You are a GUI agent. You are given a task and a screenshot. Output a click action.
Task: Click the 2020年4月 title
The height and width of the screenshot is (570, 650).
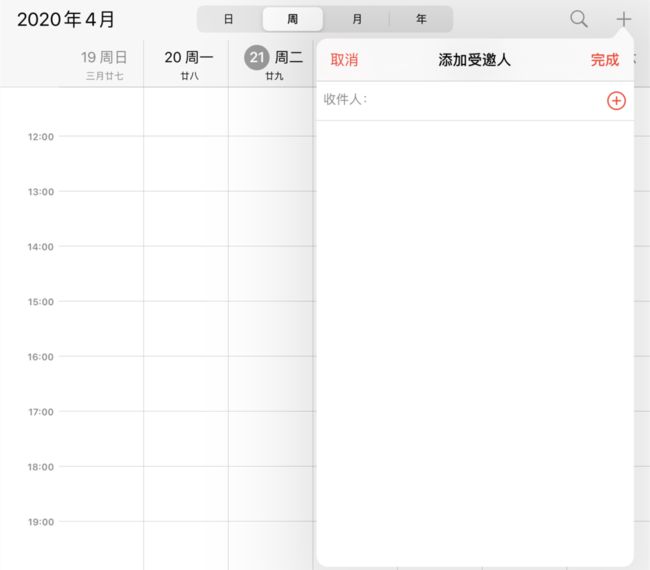(x=65, y=19)
